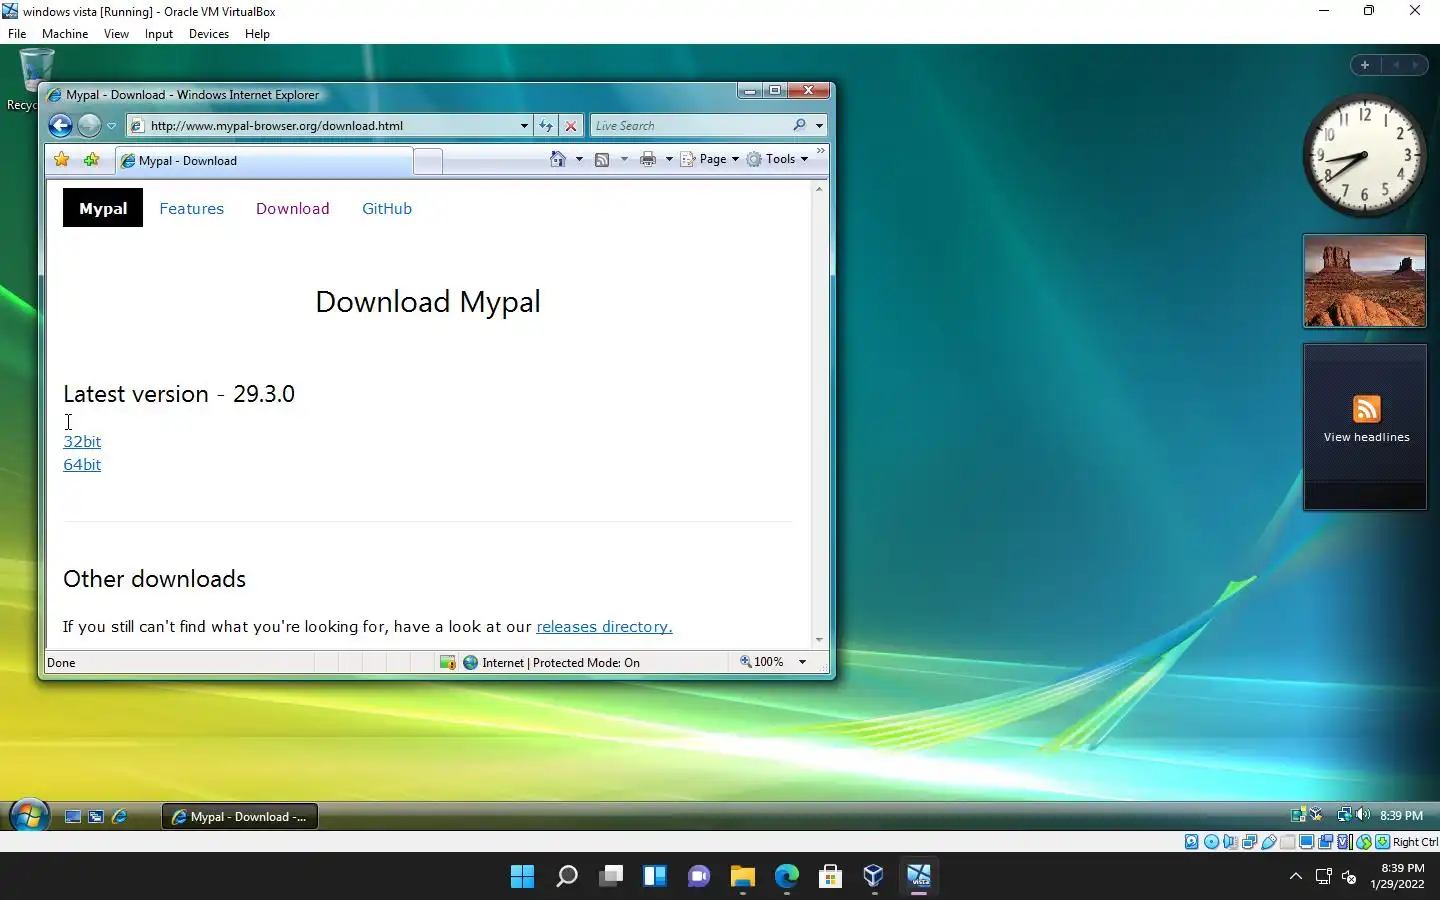Screen dimensions: 1440x900
Task: Expand the Feeds dropdown arrow
Action: pyautogui.click(x=624, y=159)
